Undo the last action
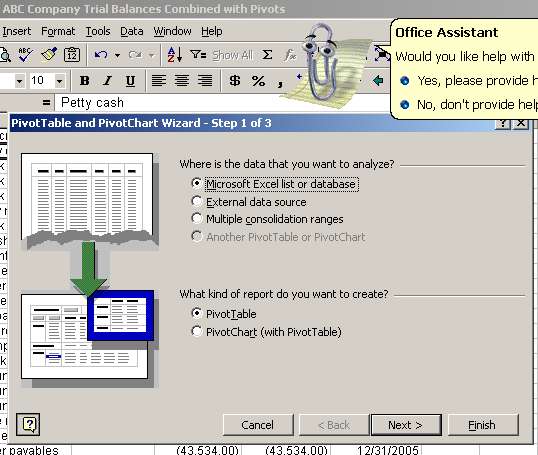Screen dimensions: 538x455 pyautogui.click(x=101, y=55)
